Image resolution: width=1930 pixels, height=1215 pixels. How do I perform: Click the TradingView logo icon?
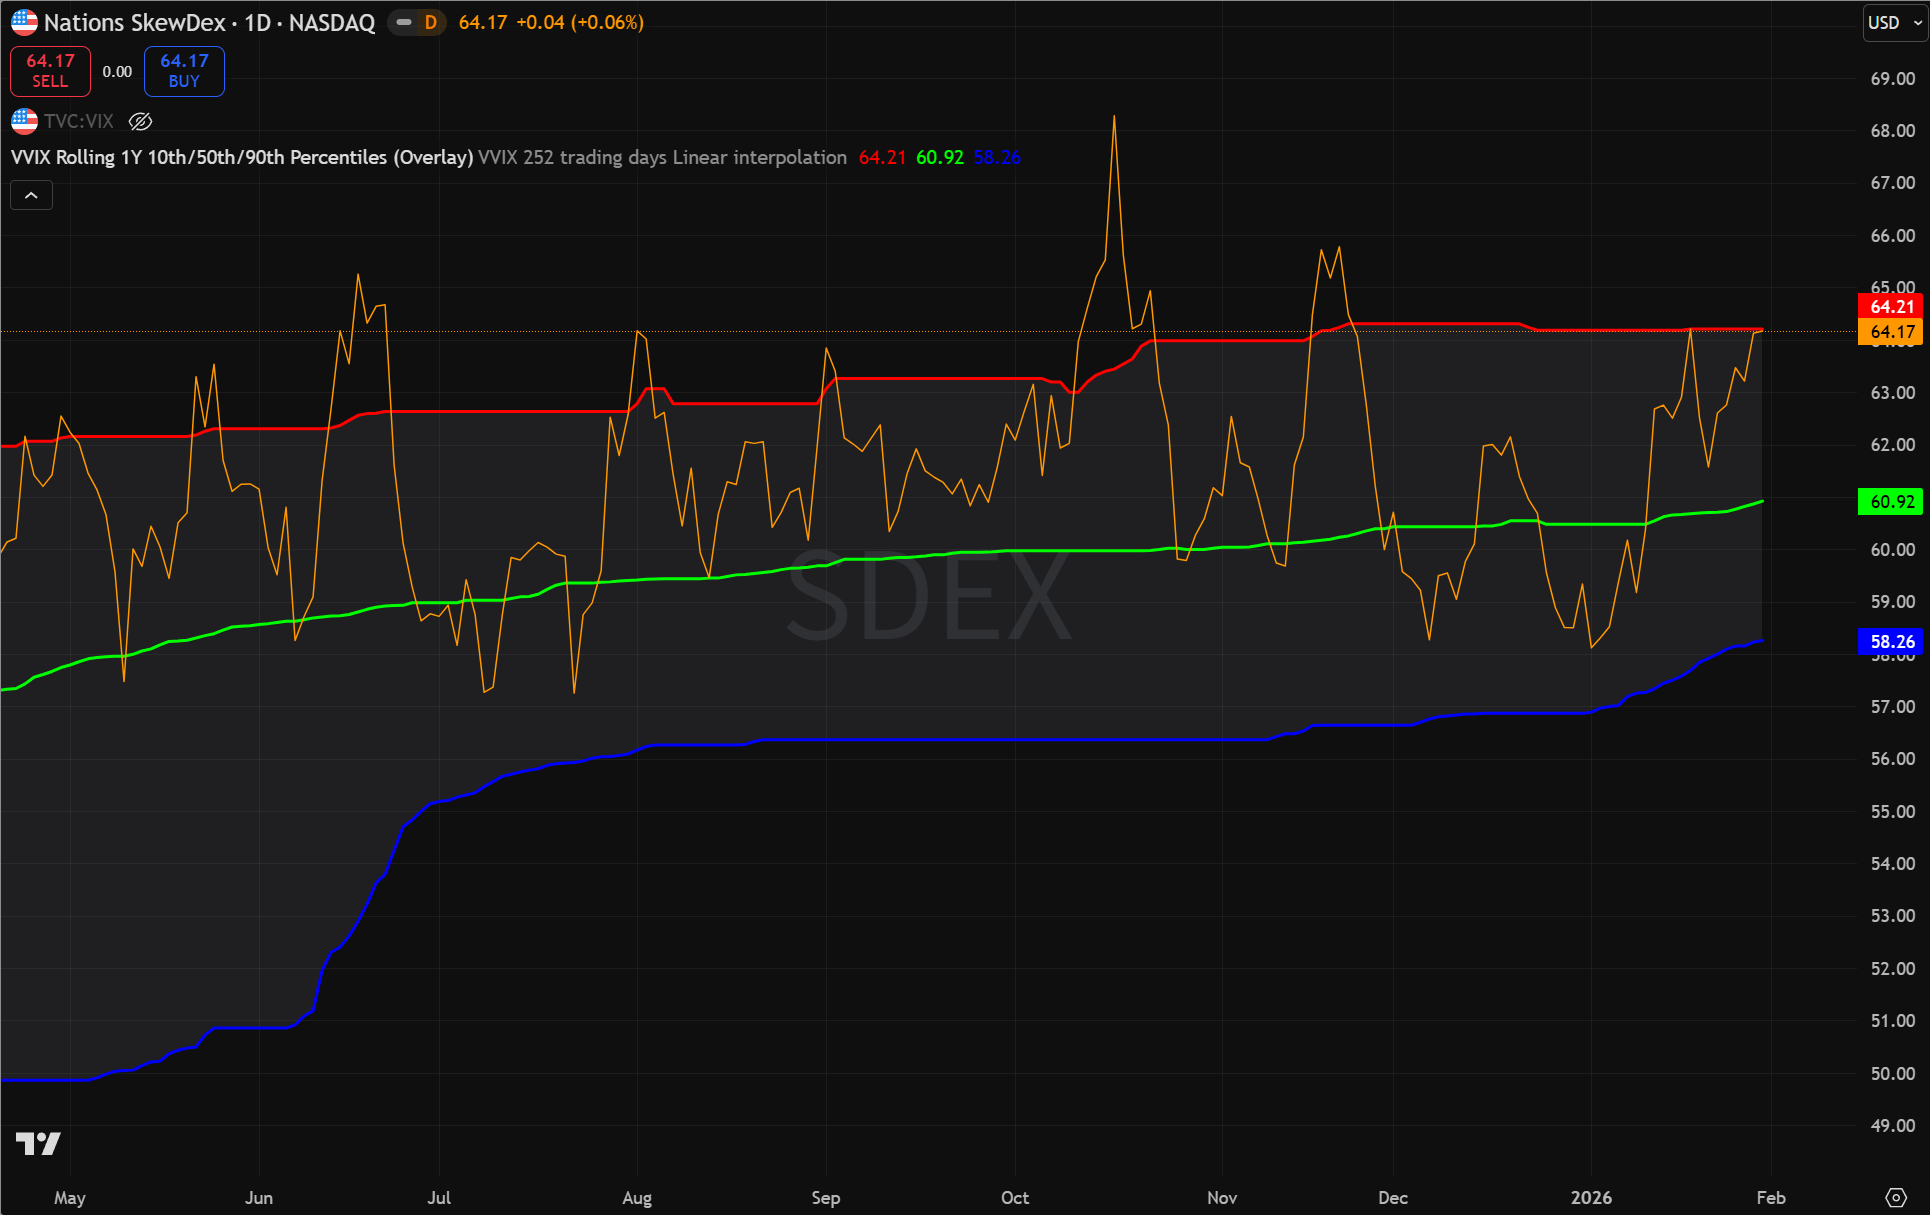pyautogui.click(x=38, y=1143)
